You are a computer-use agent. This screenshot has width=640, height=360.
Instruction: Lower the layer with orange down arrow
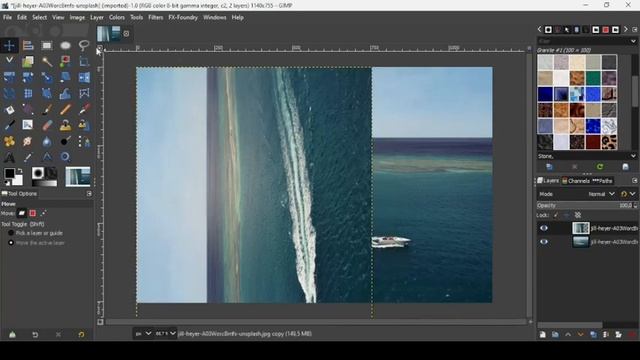pyautogui.click(x=580, y=334)
